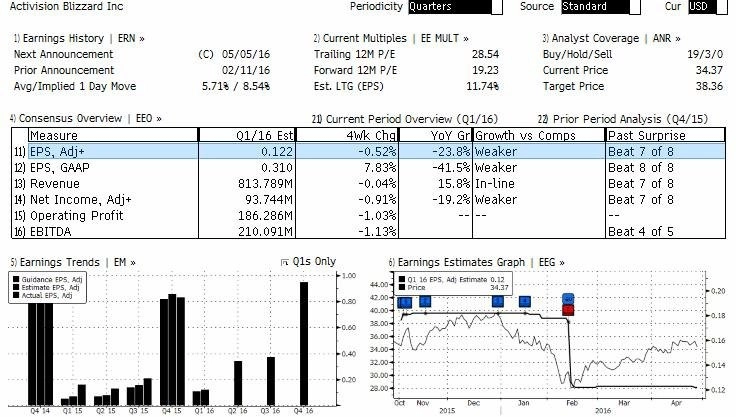Click first blue event marker above October
The image size is (736, 417).
pyautogui.click(x=404, y=302)
